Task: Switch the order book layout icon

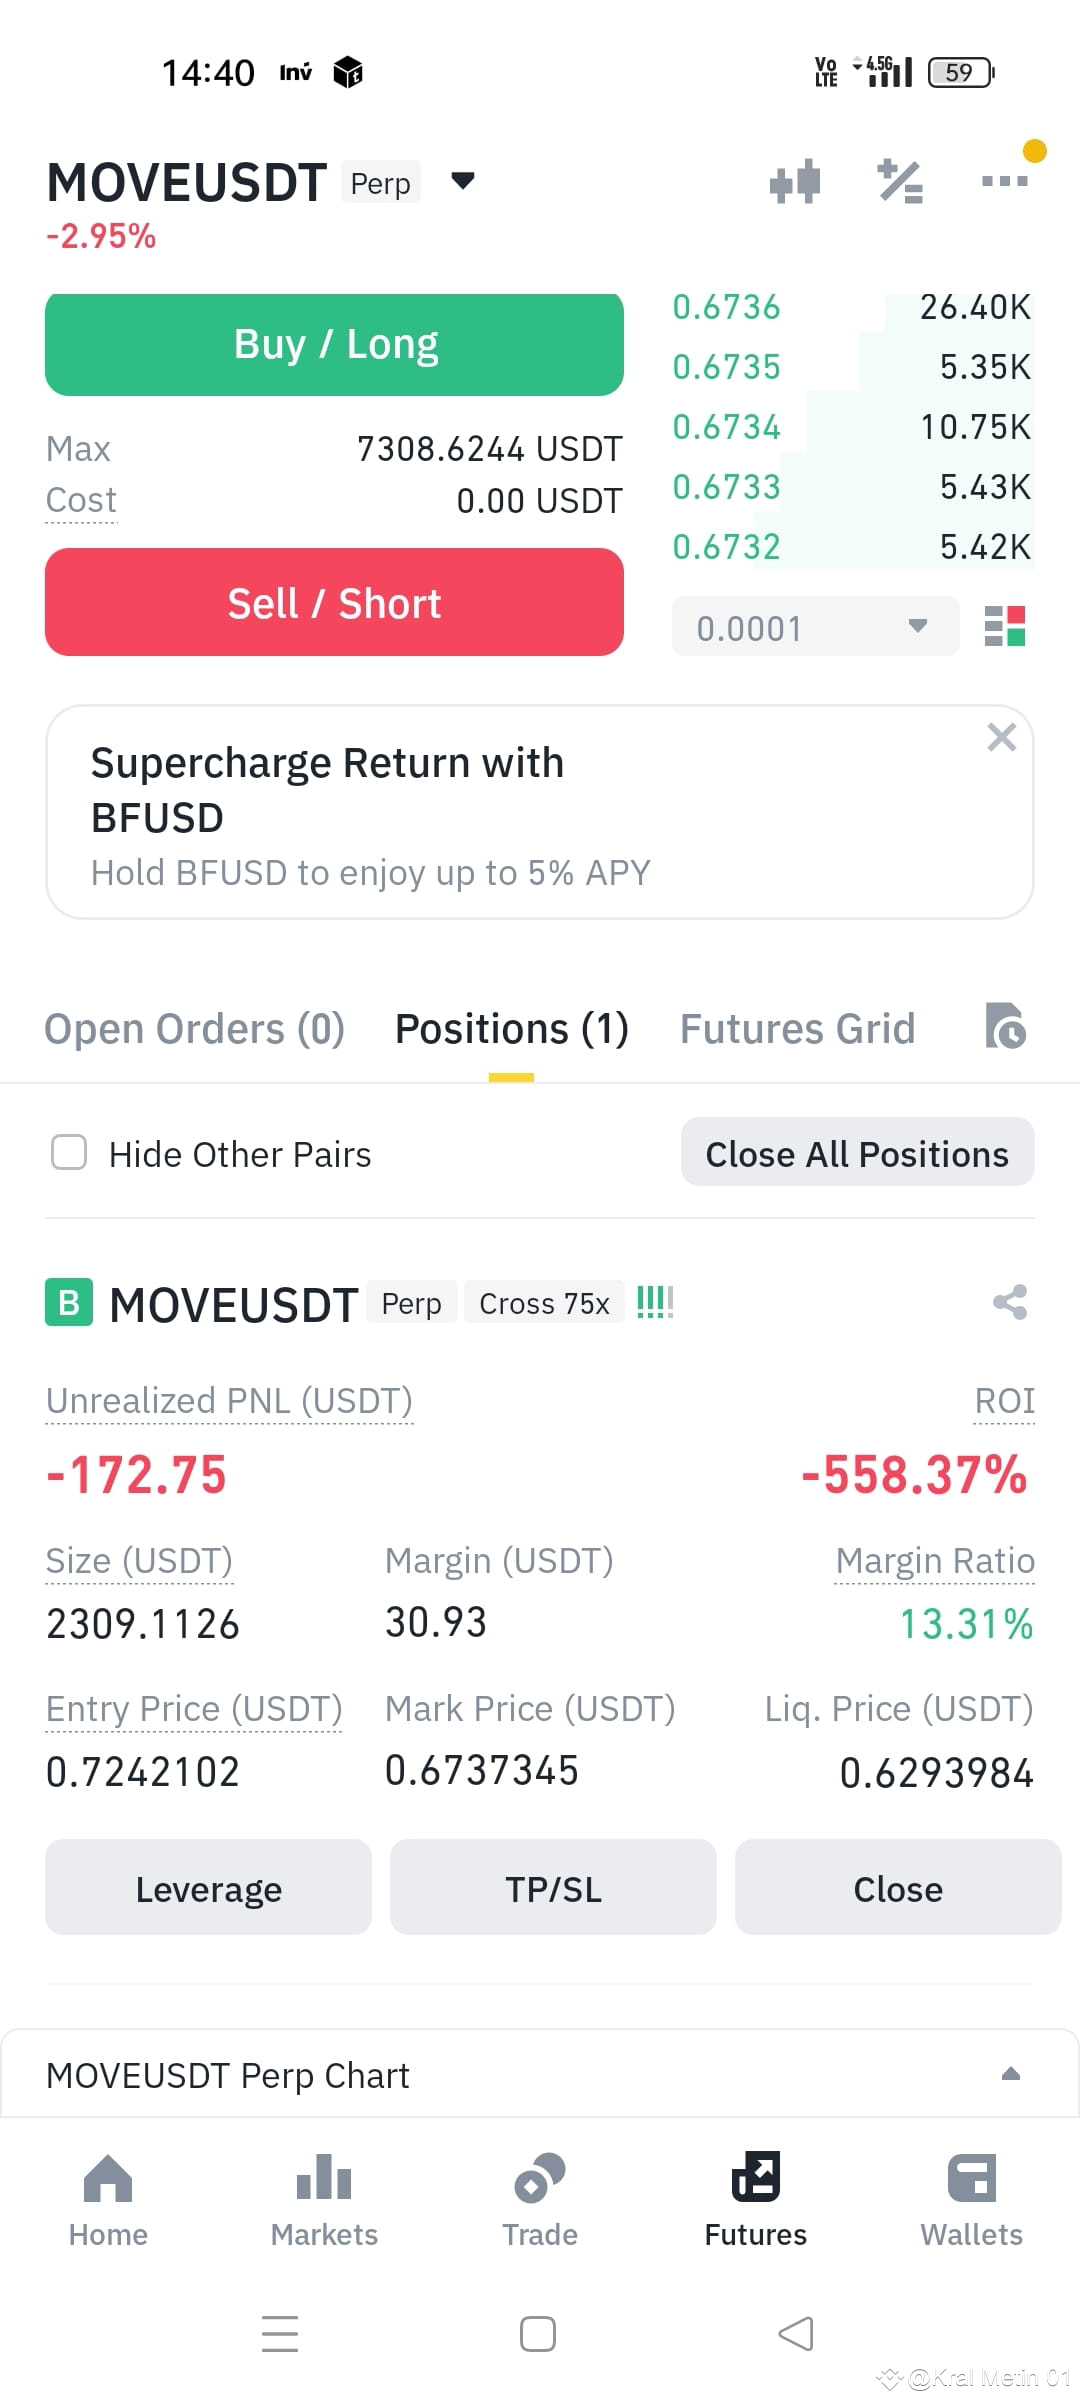Action: (x=1005, y=627)
